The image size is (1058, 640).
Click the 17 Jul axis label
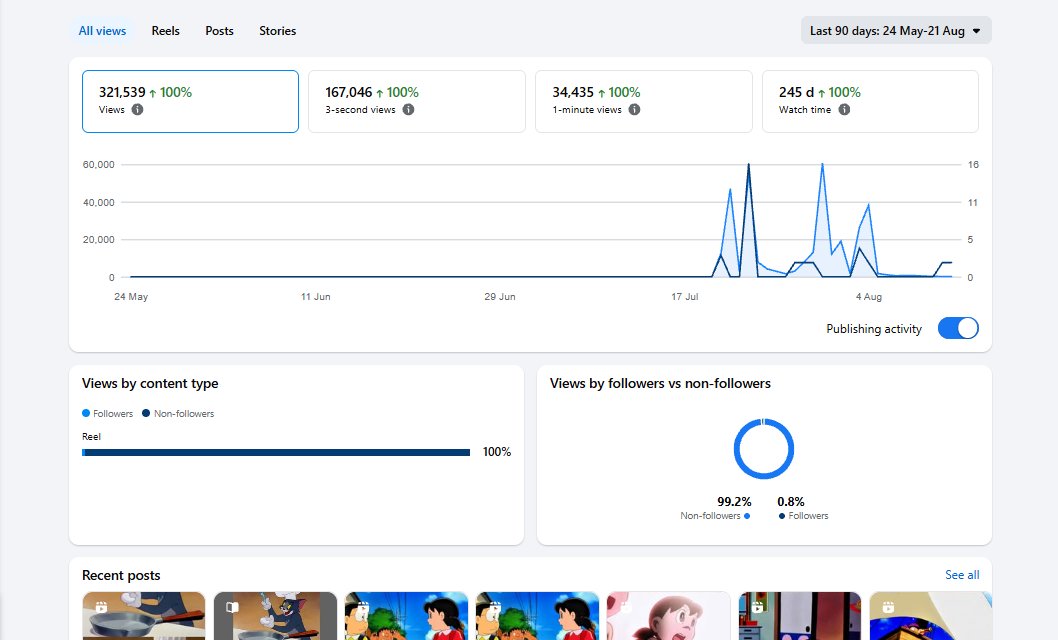coord(685,297)
